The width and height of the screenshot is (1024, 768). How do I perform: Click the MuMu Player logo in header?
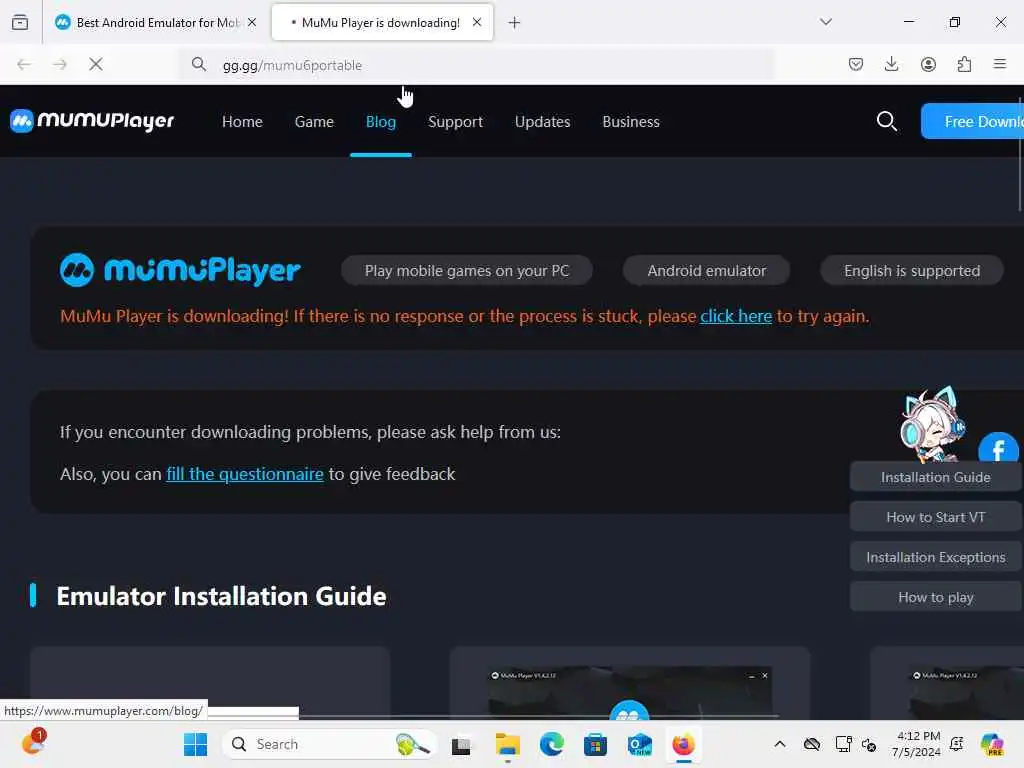click(92, 121)
